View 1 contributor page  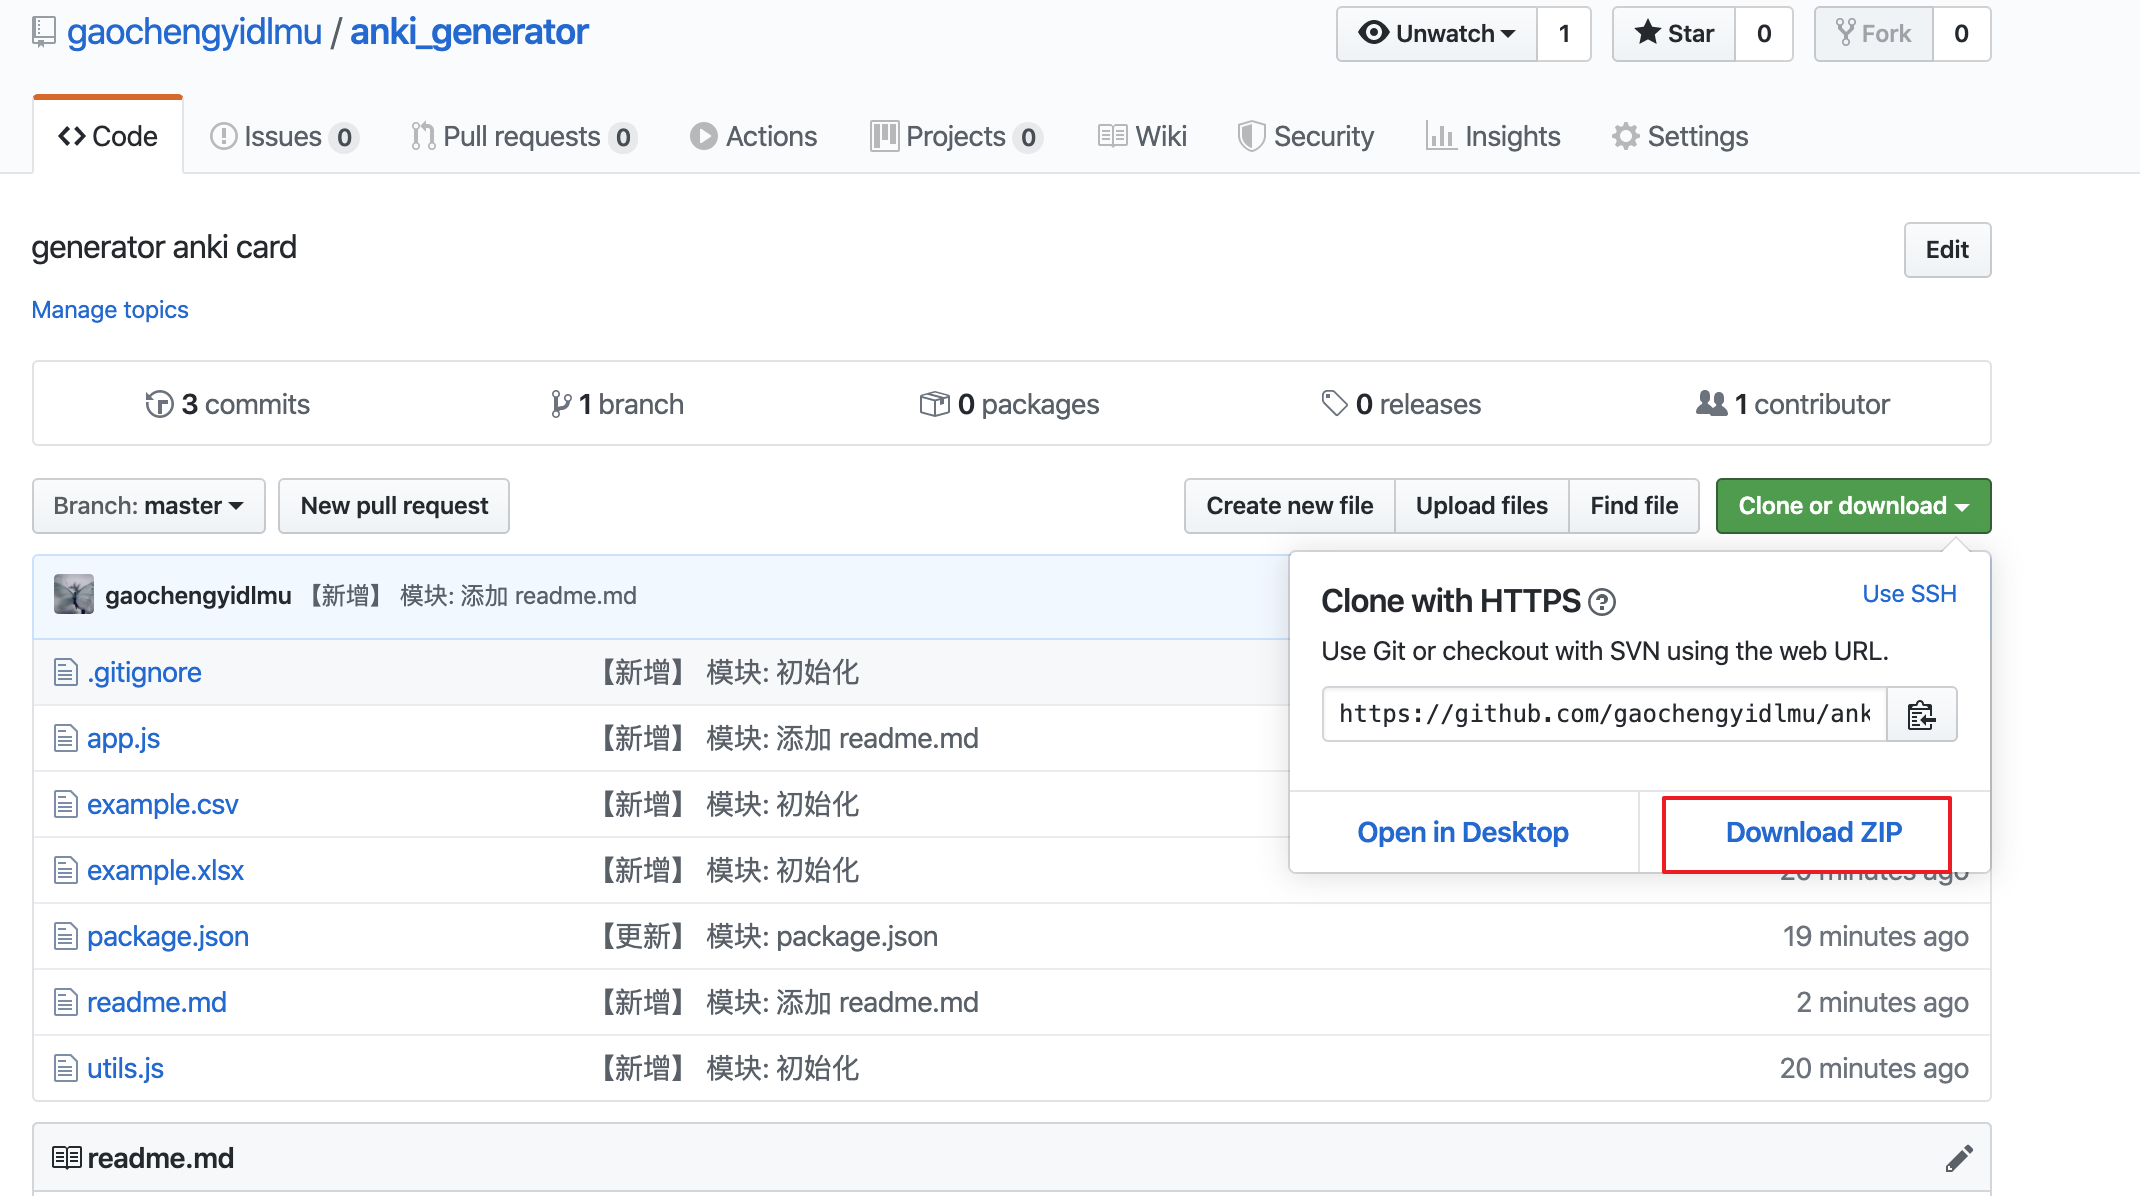click(x=1793, y=404)
